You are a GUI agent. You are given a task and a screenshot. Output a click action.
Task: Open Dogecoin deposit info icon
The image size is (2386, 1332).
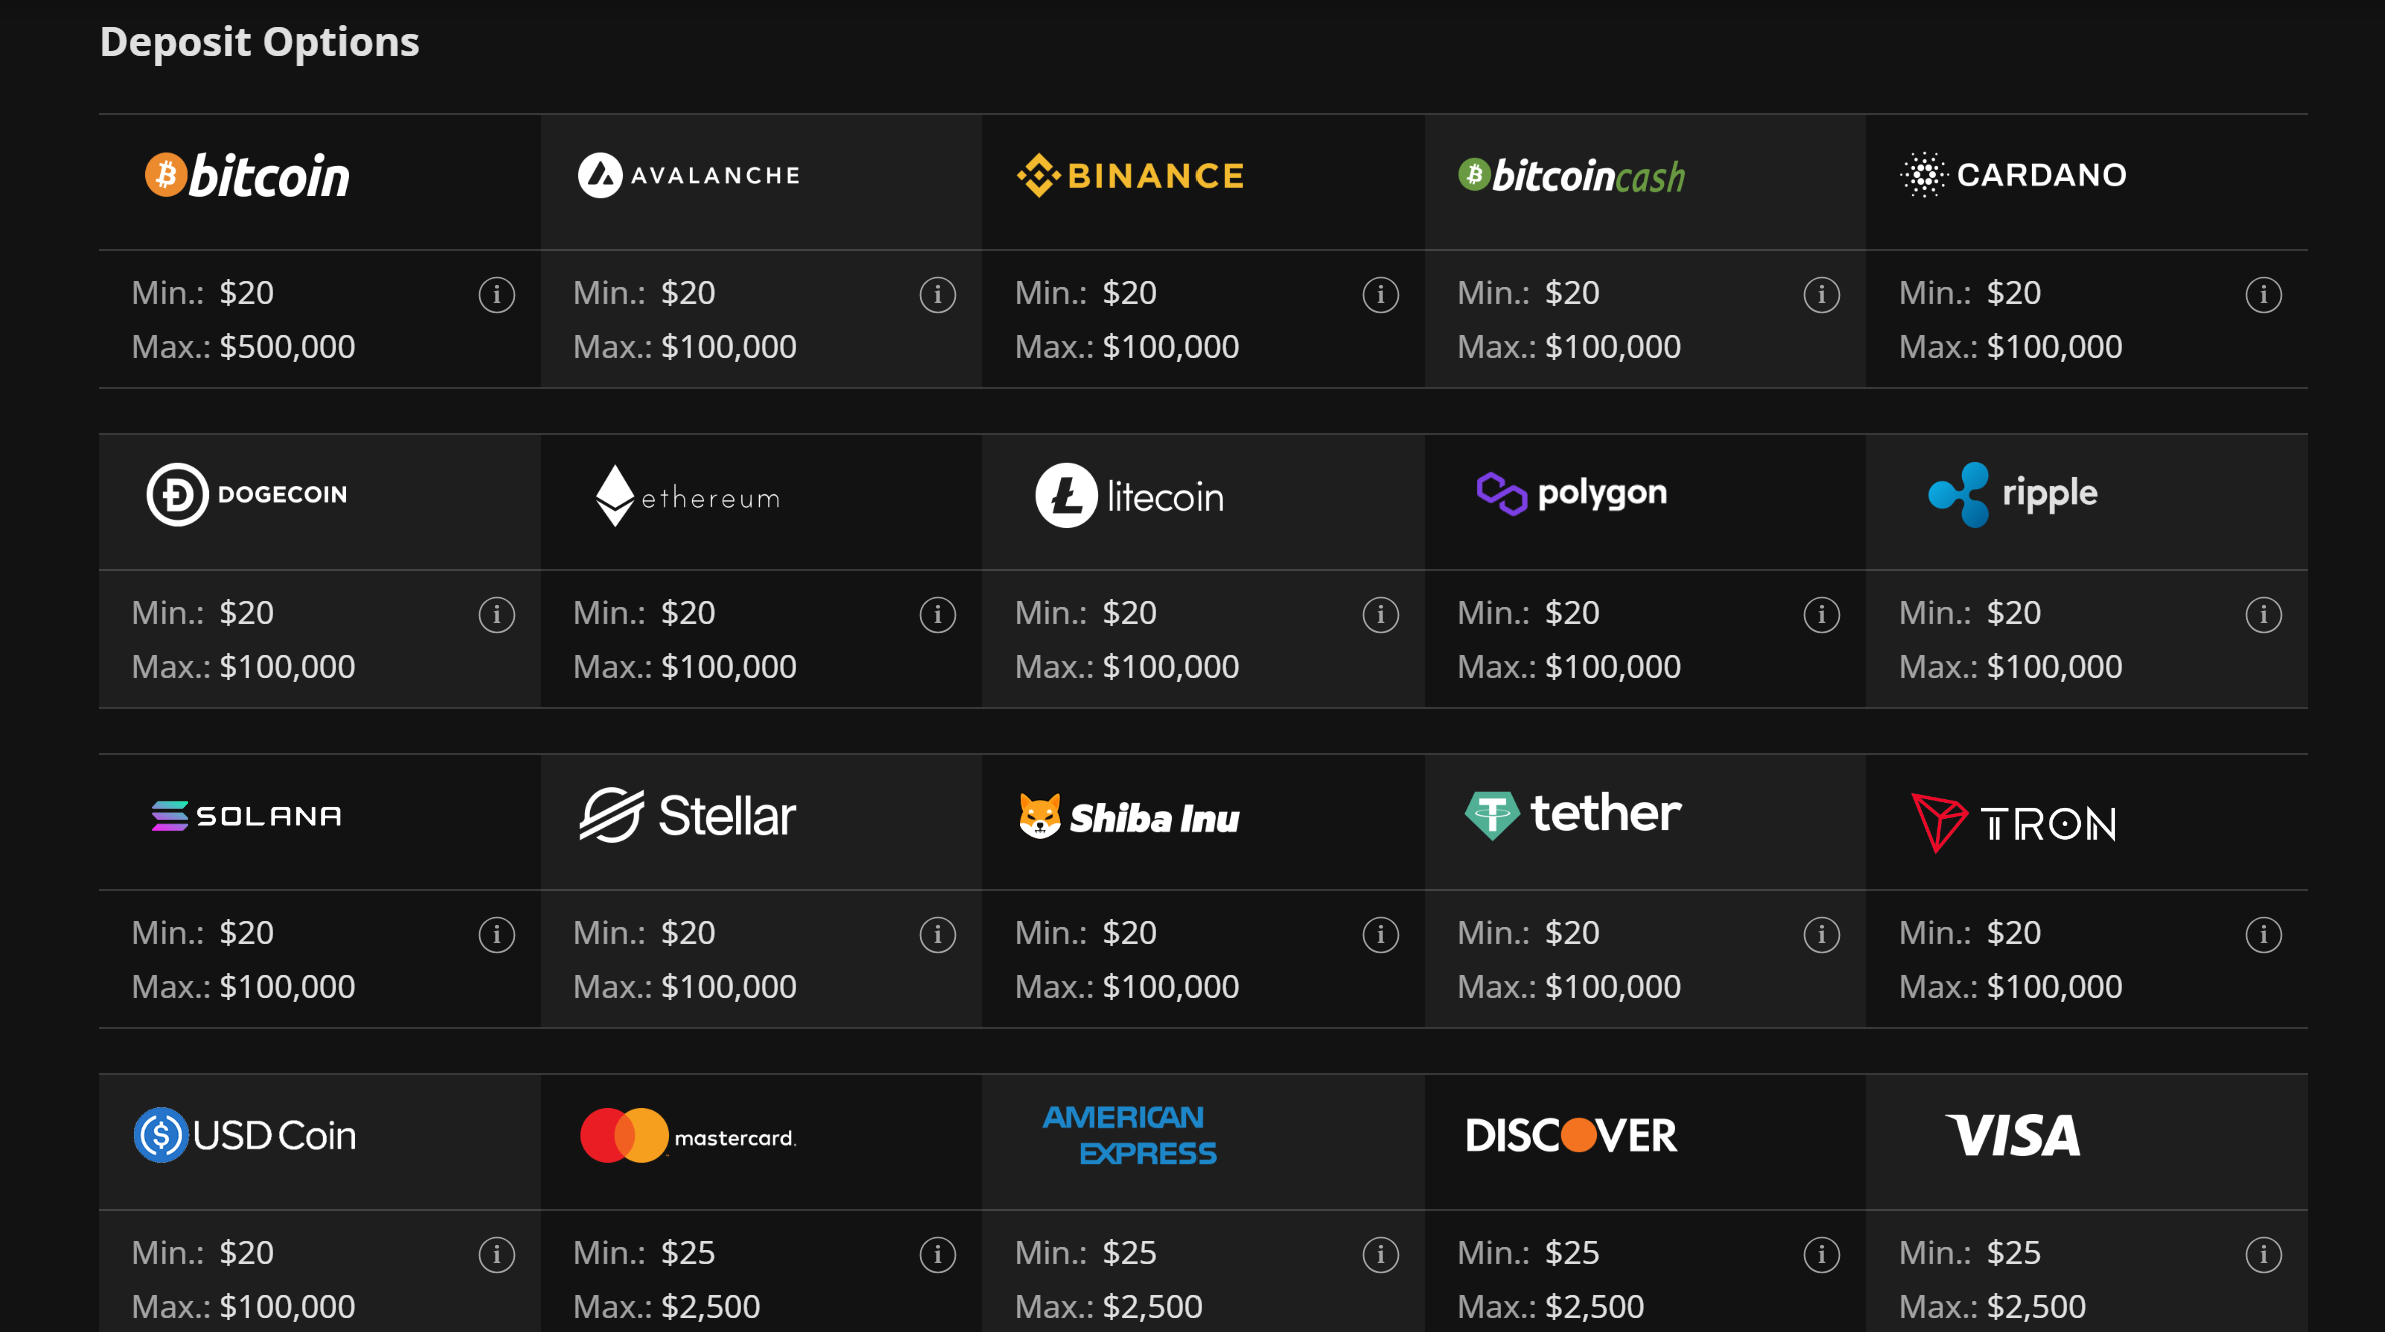497,615
